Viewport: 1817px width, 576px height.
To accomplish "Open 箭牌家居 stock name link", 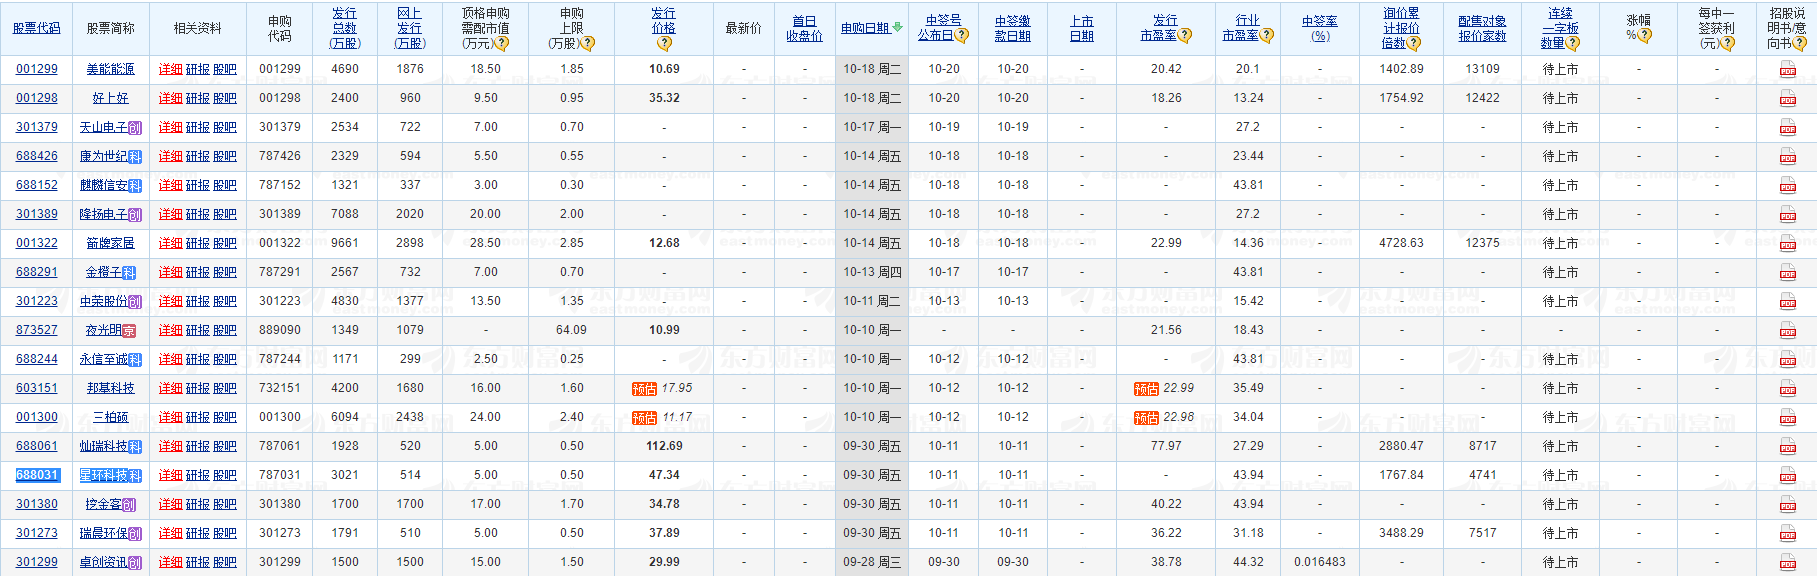I will click(110, 243).
